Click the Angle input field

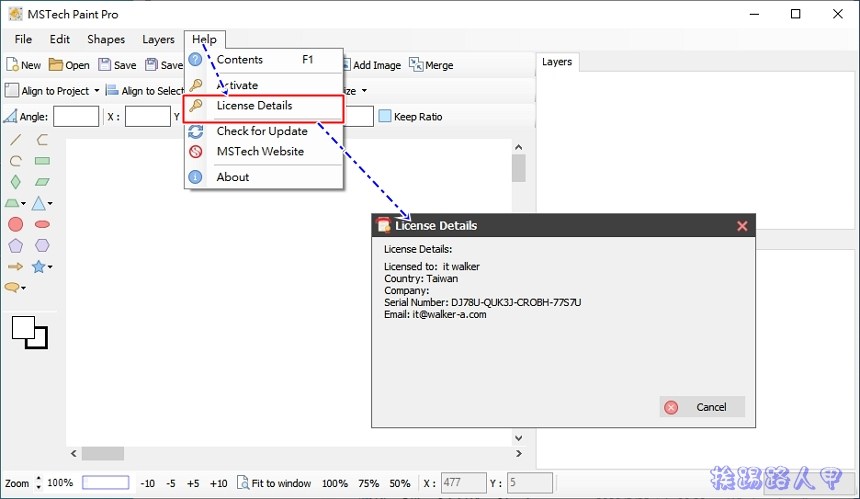click(76, 116)
